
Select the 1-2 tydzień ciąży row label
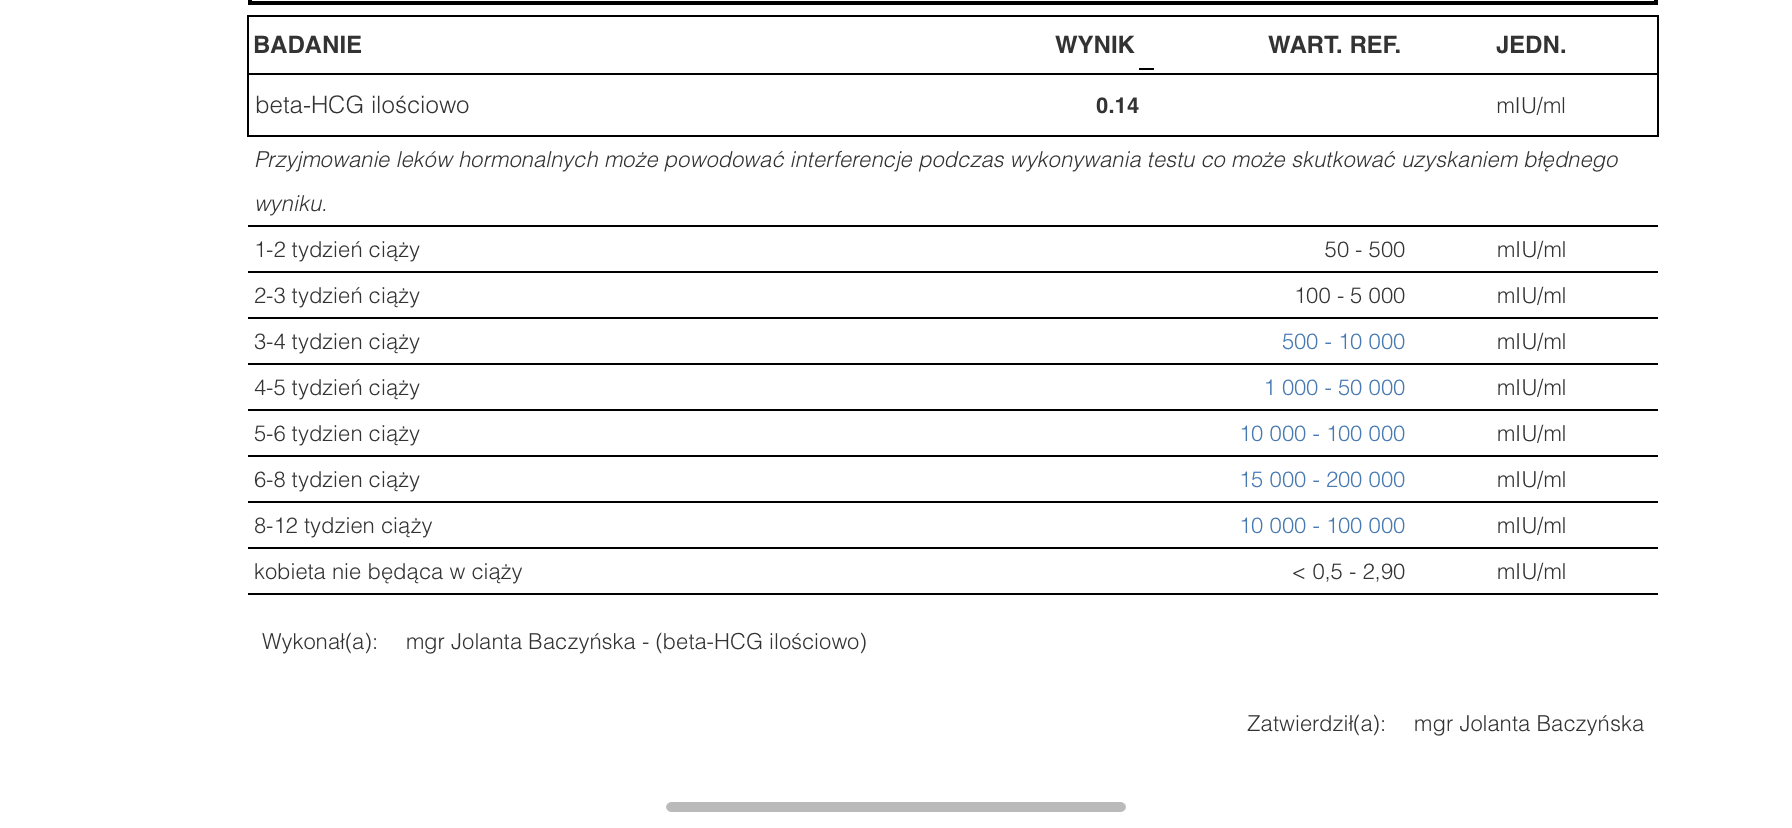[337, 250]
